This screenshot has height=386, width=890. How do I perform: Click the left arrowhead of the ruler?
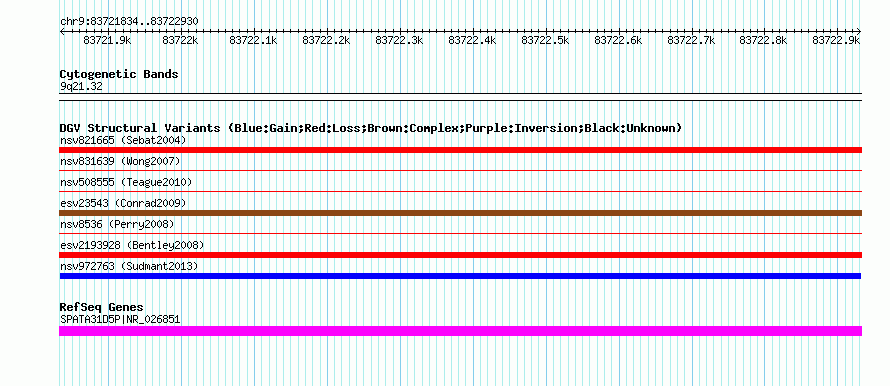tap(62, 31)
